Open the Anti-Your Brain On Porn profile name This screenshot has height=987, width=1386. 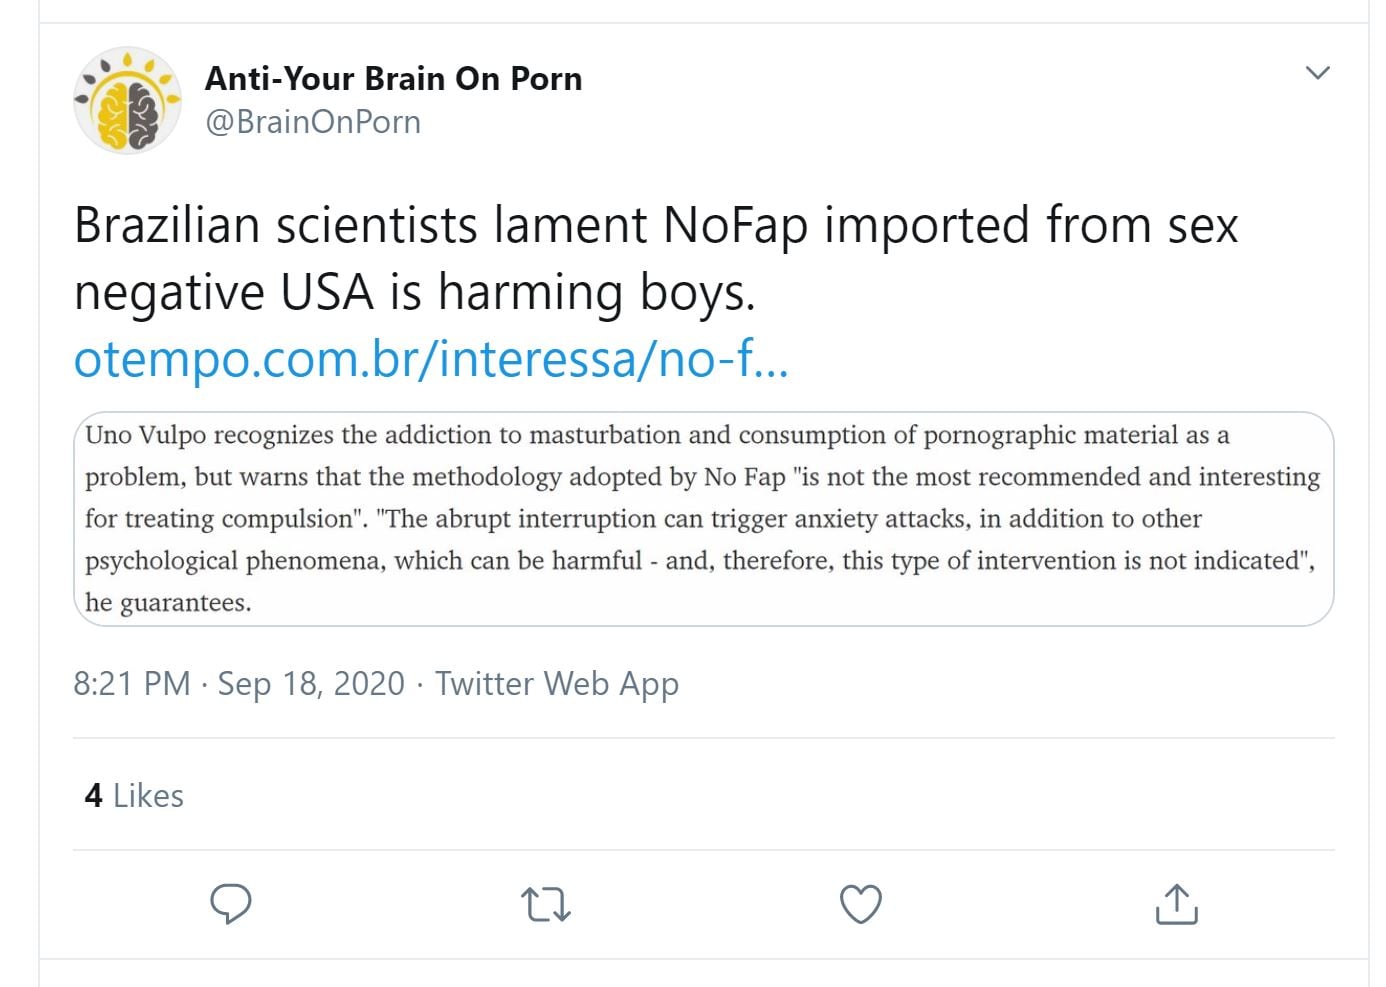(393, 78)
